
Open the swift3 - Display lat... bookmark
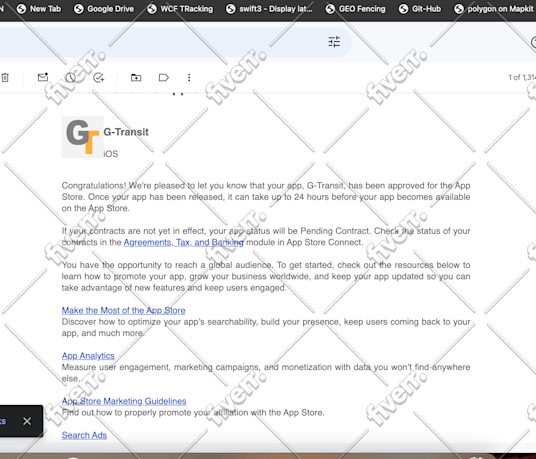(x=269, y=9)
